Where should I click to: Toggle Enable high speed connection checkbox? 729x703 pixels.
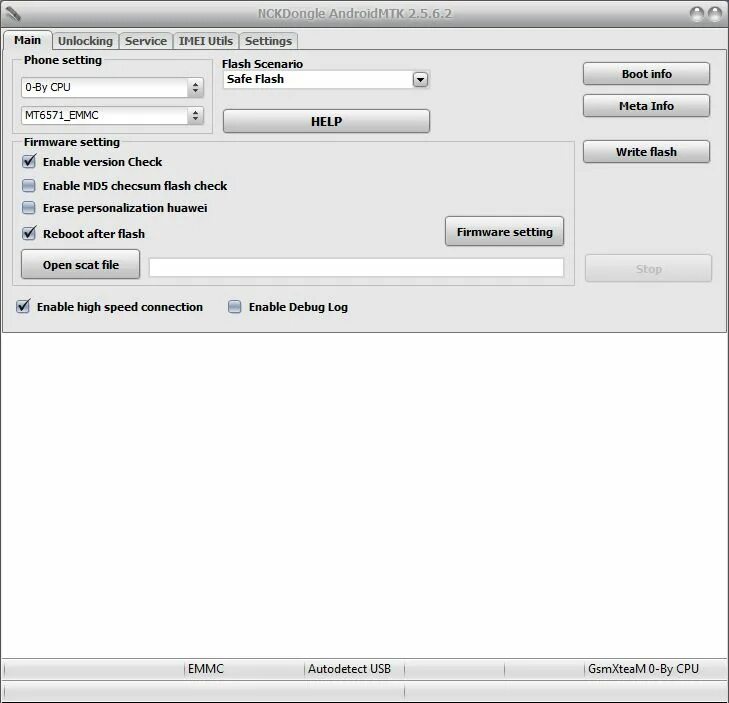click(23, 306)
